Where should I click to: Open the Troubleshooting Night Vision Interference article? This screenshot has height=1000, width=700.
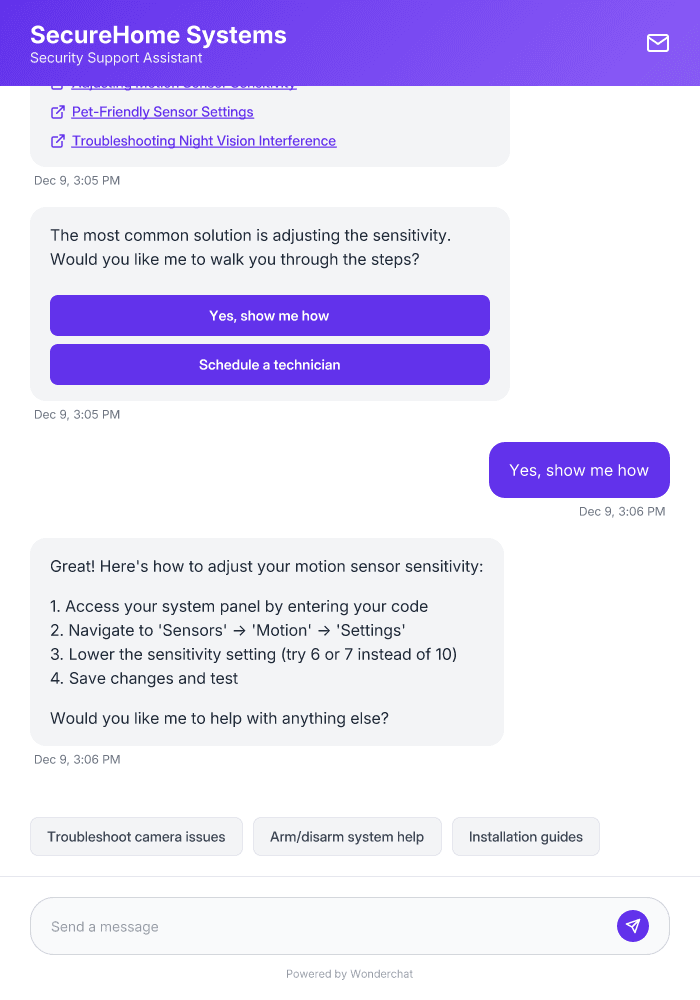203,141
